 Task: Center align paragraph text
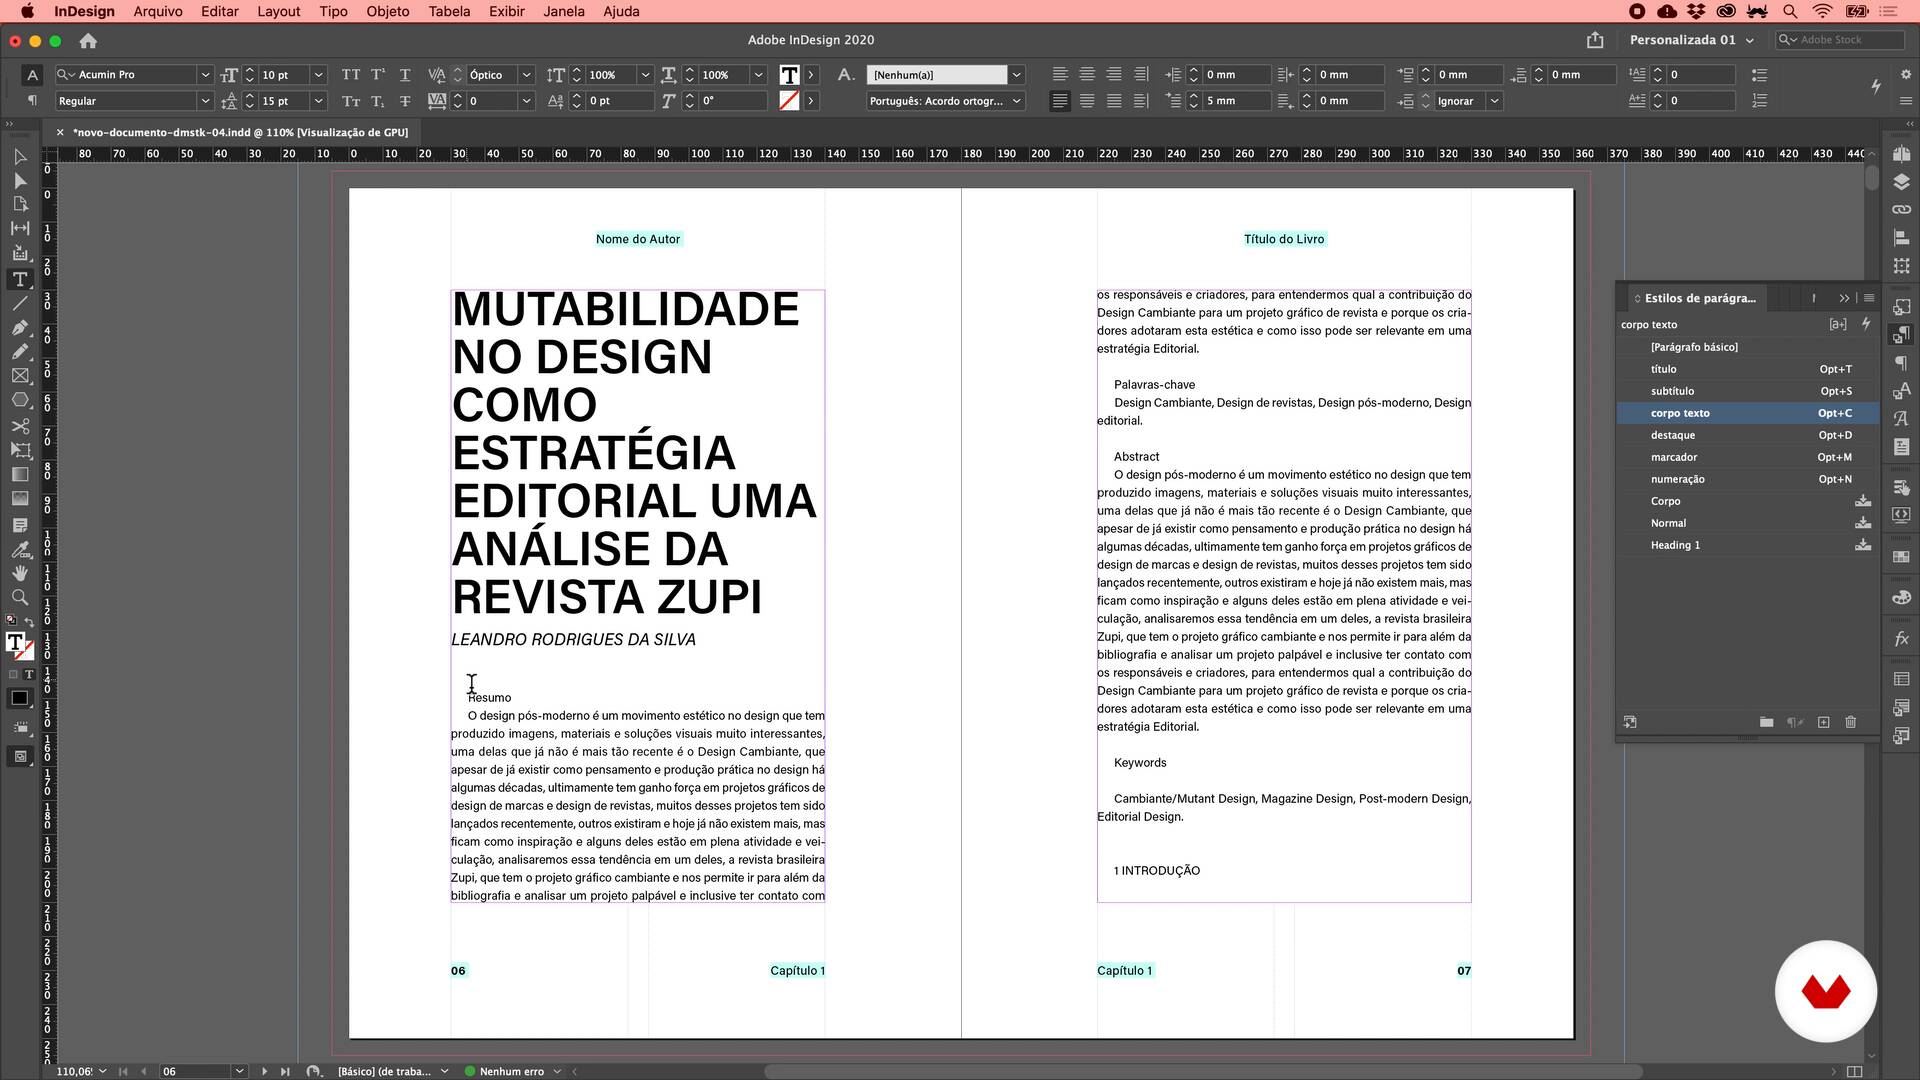click(1087, 75)
